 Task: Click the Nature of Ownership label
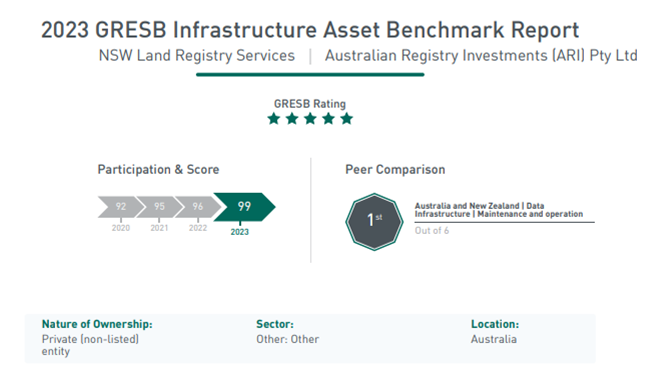[x=97, y=324]
